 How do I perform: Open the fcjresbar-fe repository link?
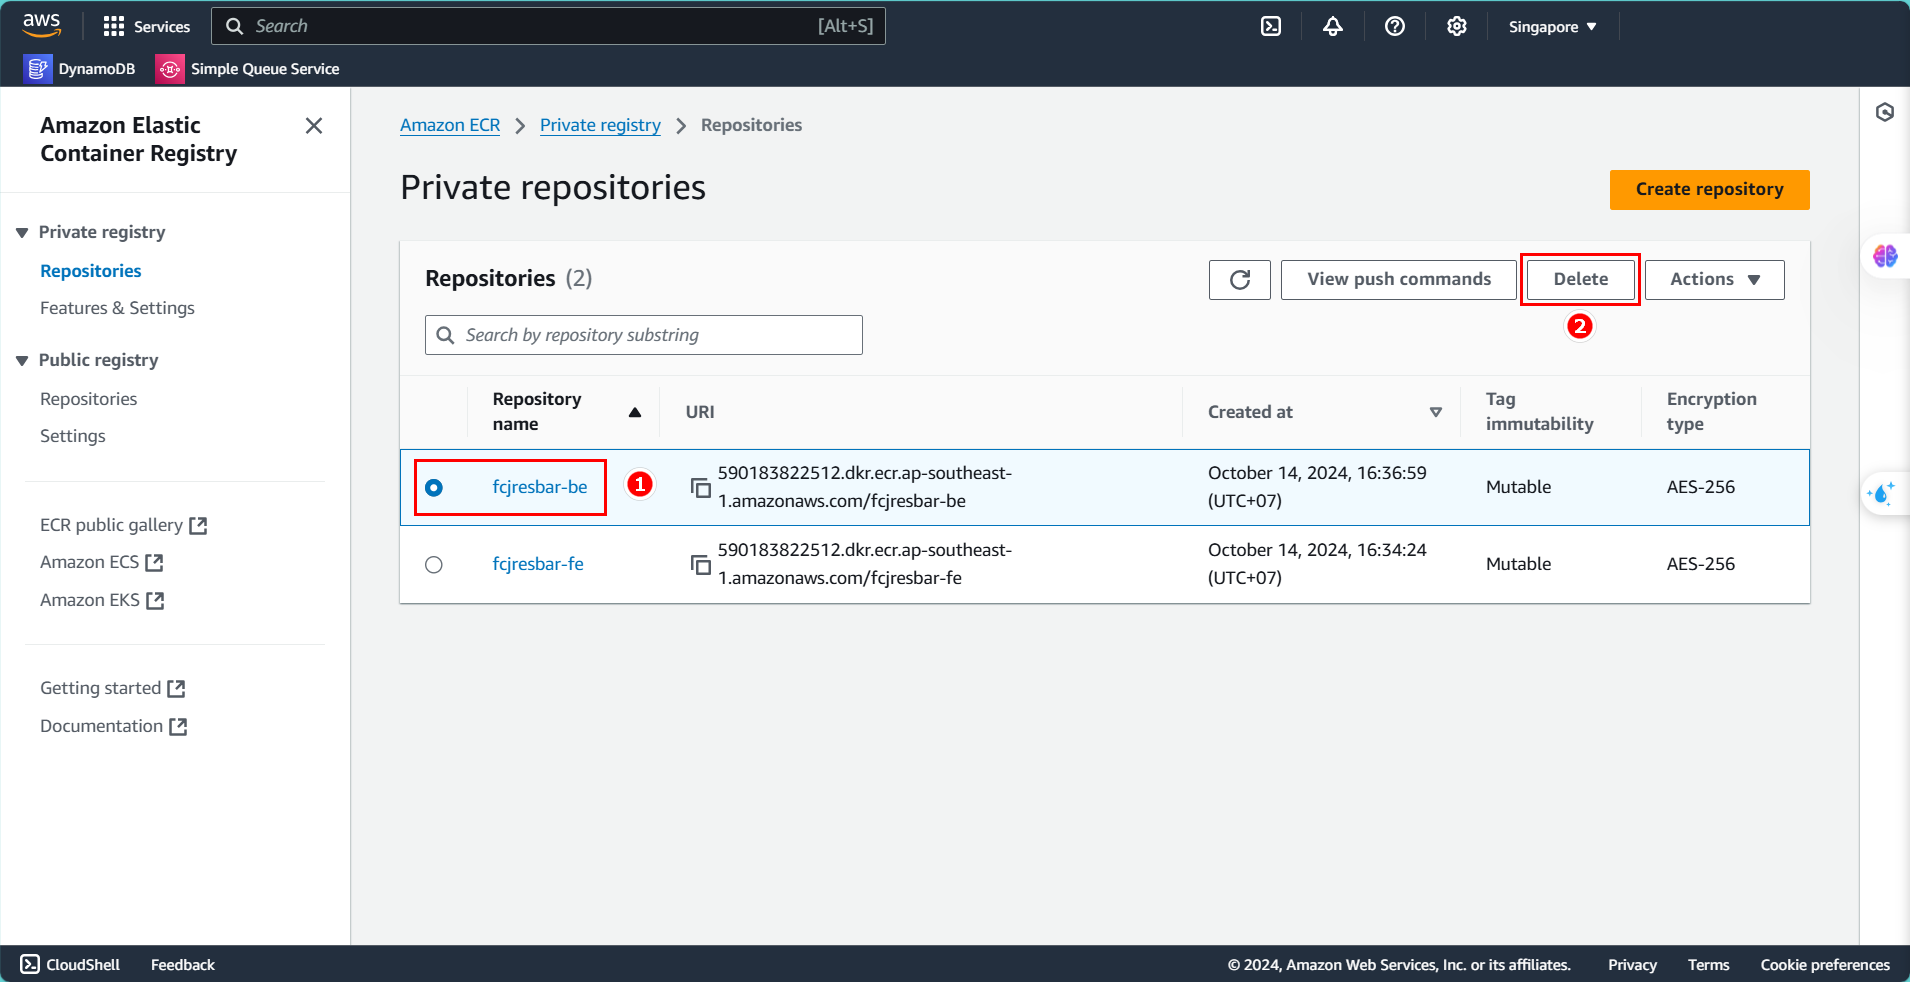point(538,564)
